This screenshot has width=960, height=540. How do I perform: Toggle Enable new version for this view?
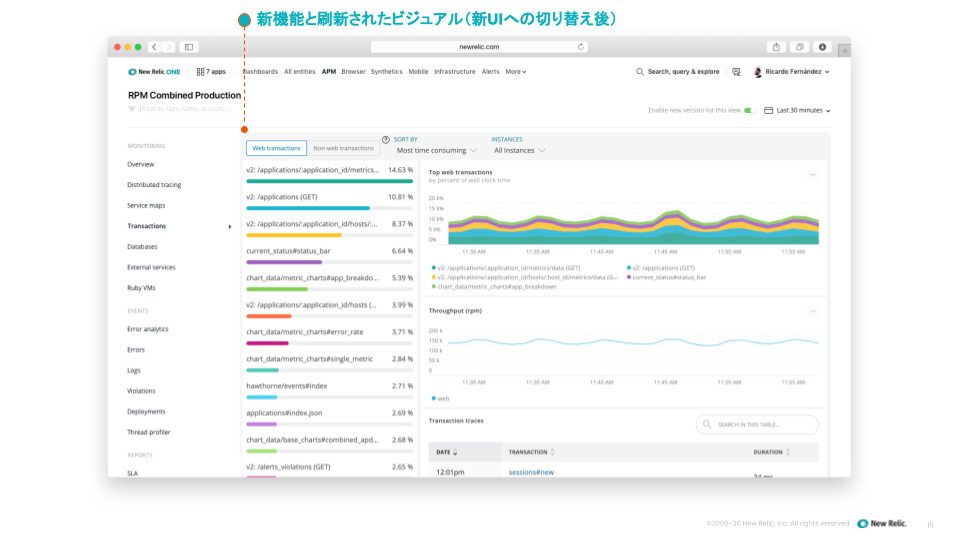coord(750,110)
